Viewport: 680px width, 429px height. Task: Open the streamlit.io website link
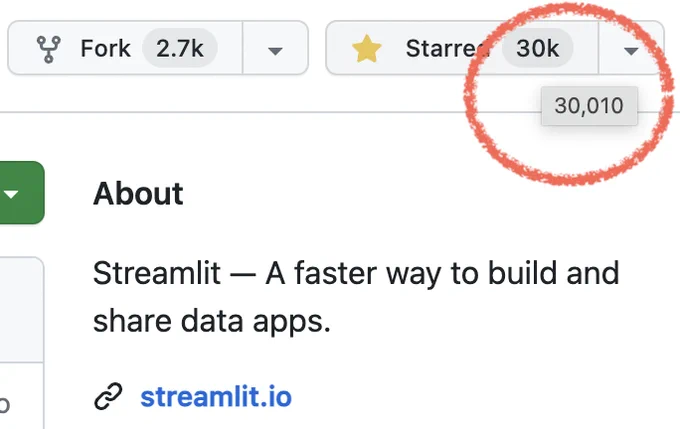click(x=216, y=396)
